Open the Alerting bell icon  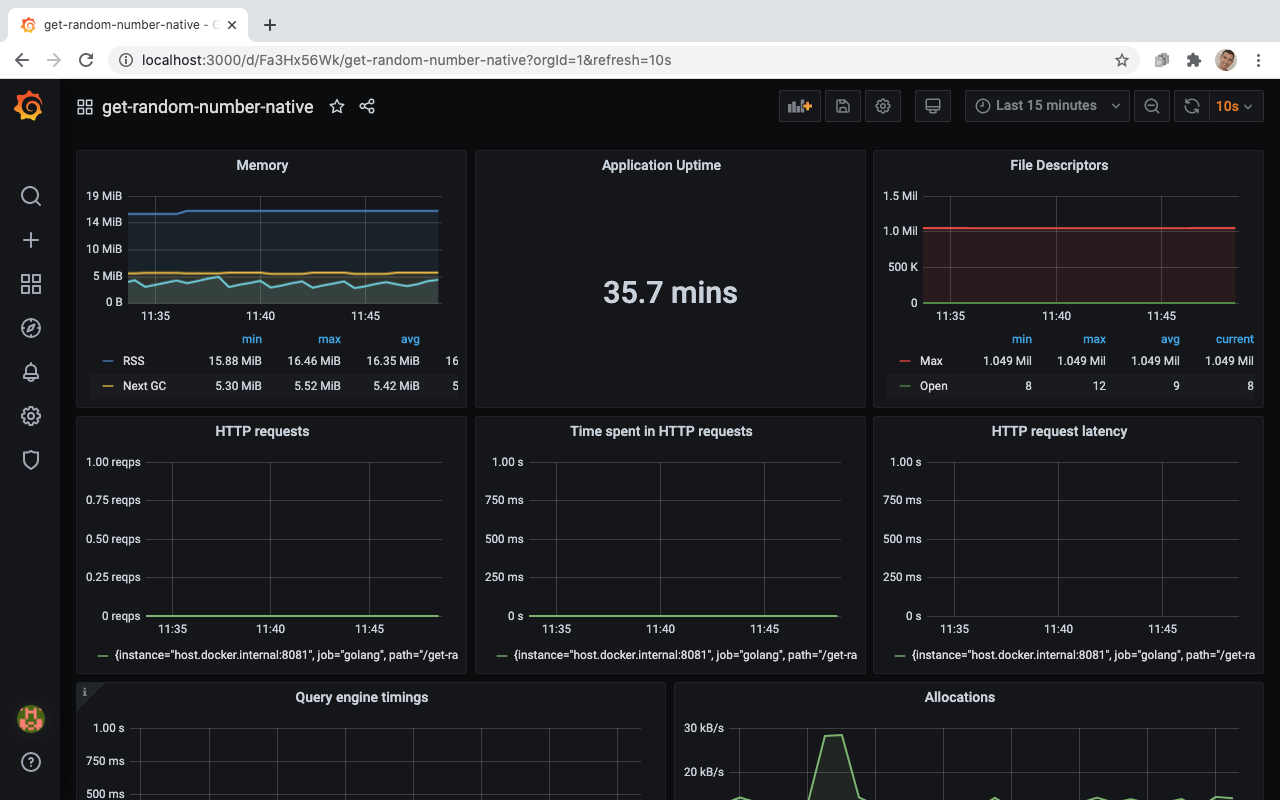click(x=31, y=372)
